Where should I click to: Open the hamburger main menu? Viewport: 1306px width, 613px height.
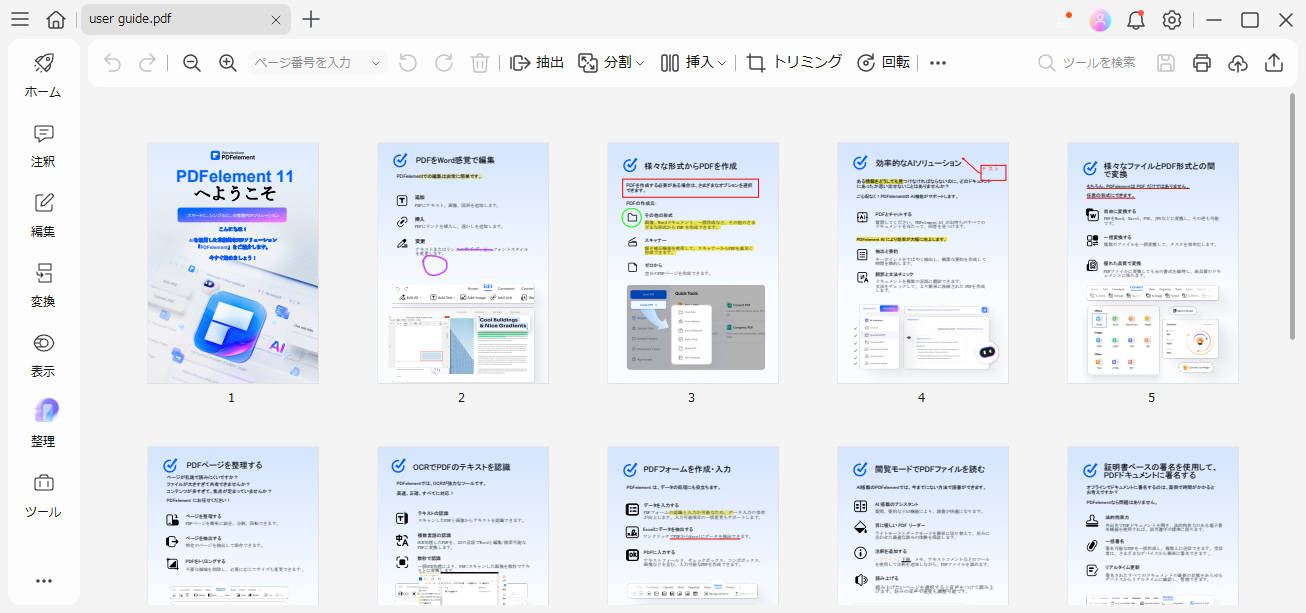click(20, 20)
